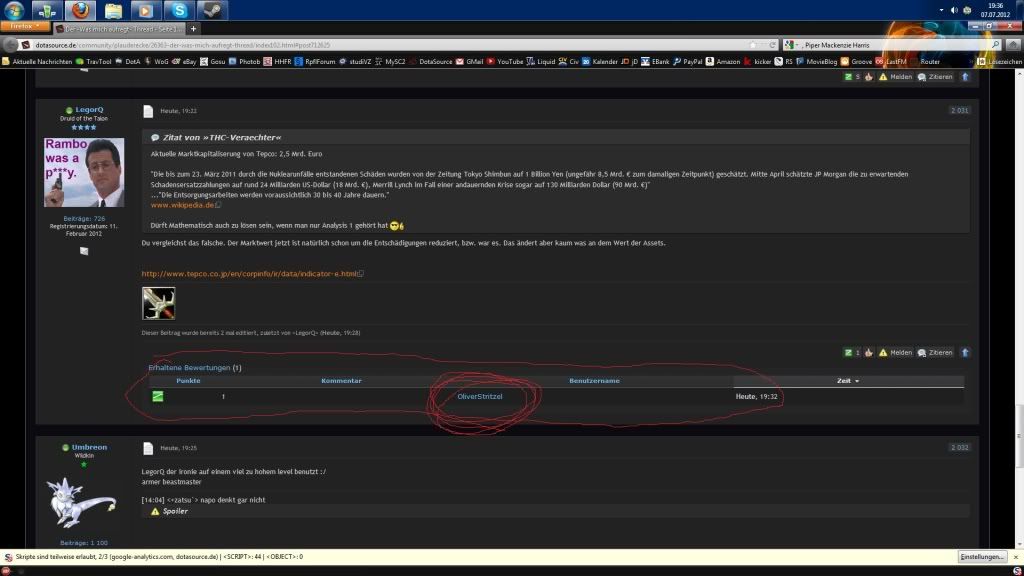1024x576 pixels.
Task: Open the kicker bookmark
Action: (x=758, y=61)
